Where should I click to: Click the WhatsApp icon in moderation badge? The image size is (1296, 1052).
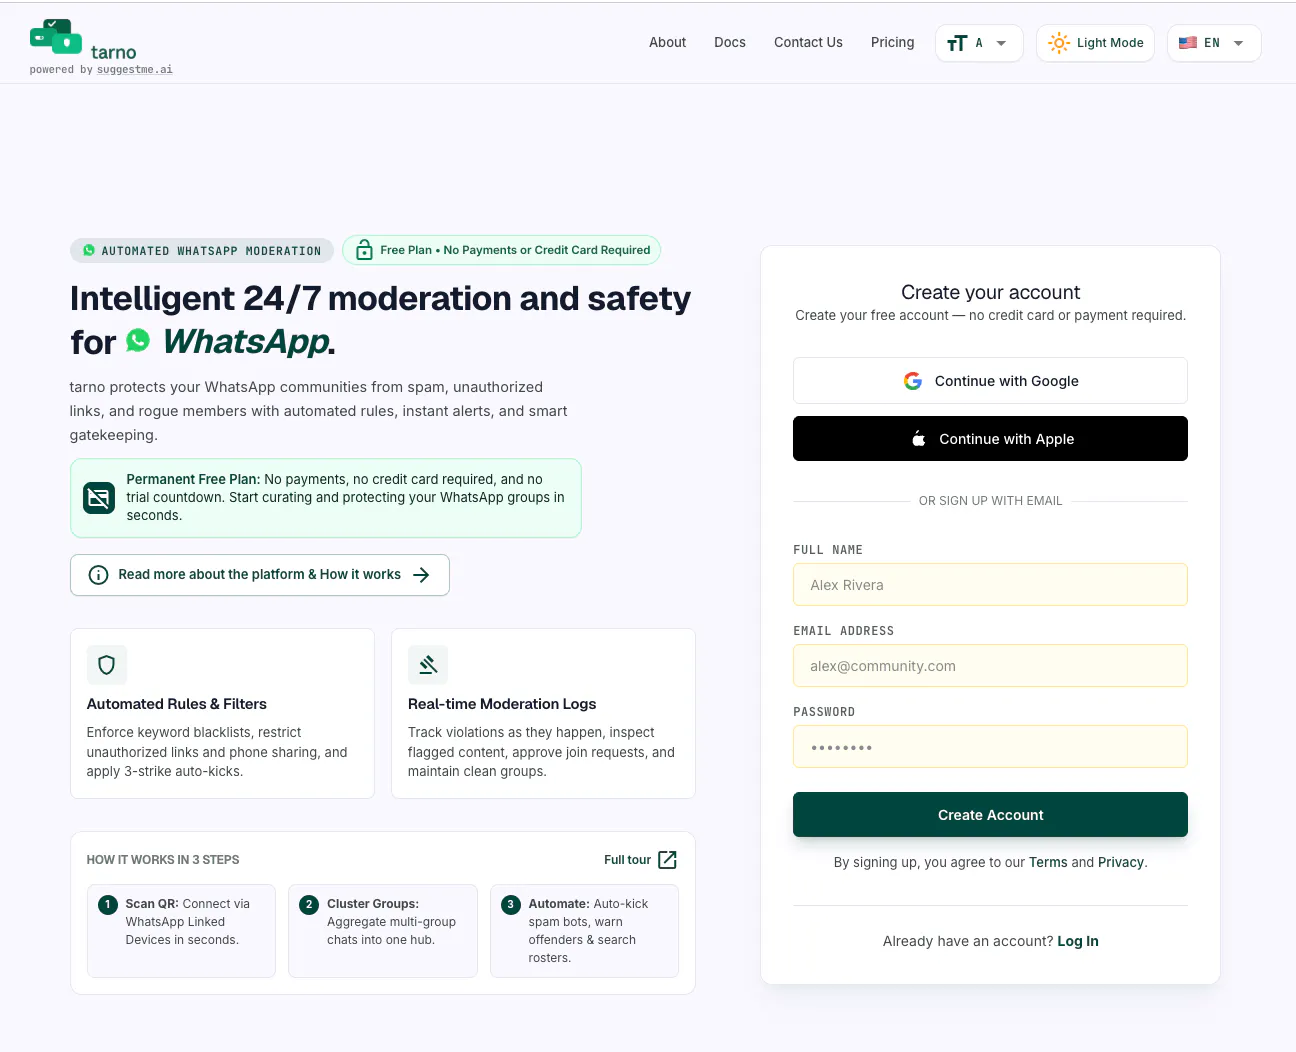[x=89, y=250]
